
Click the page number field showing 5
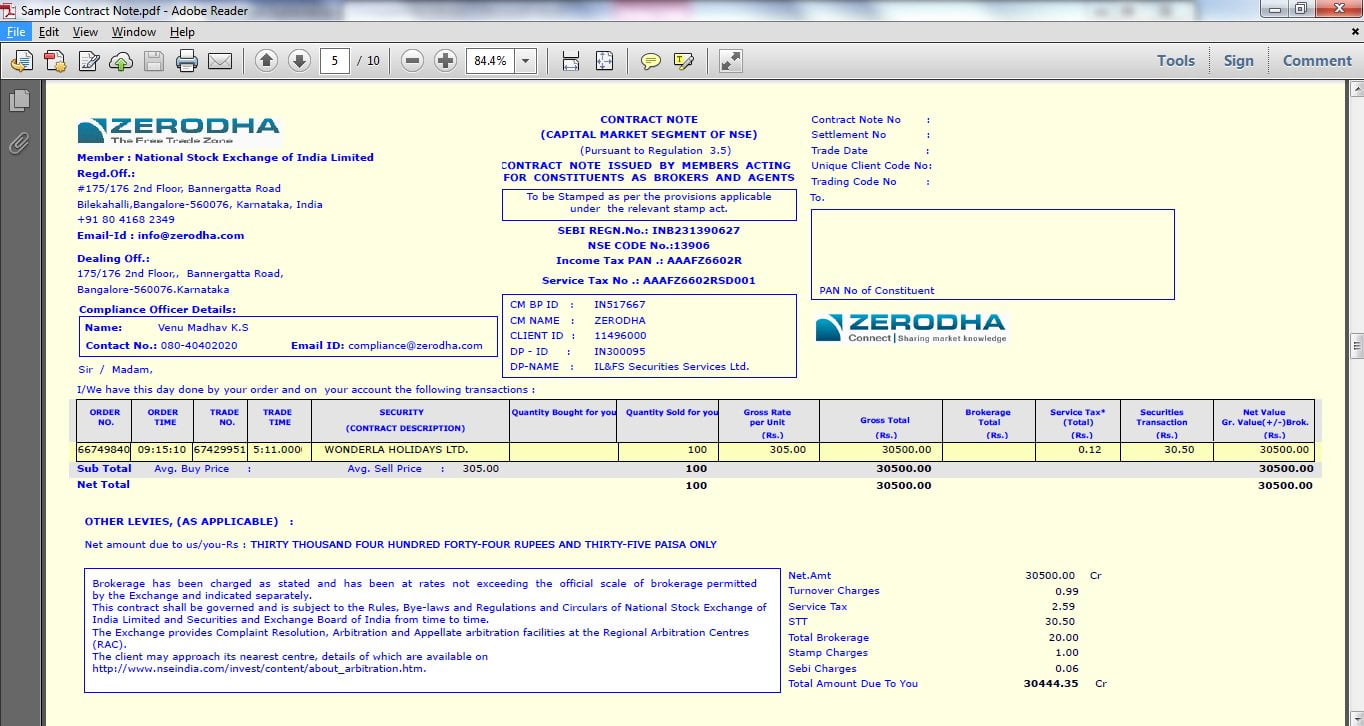pos(335,61)
